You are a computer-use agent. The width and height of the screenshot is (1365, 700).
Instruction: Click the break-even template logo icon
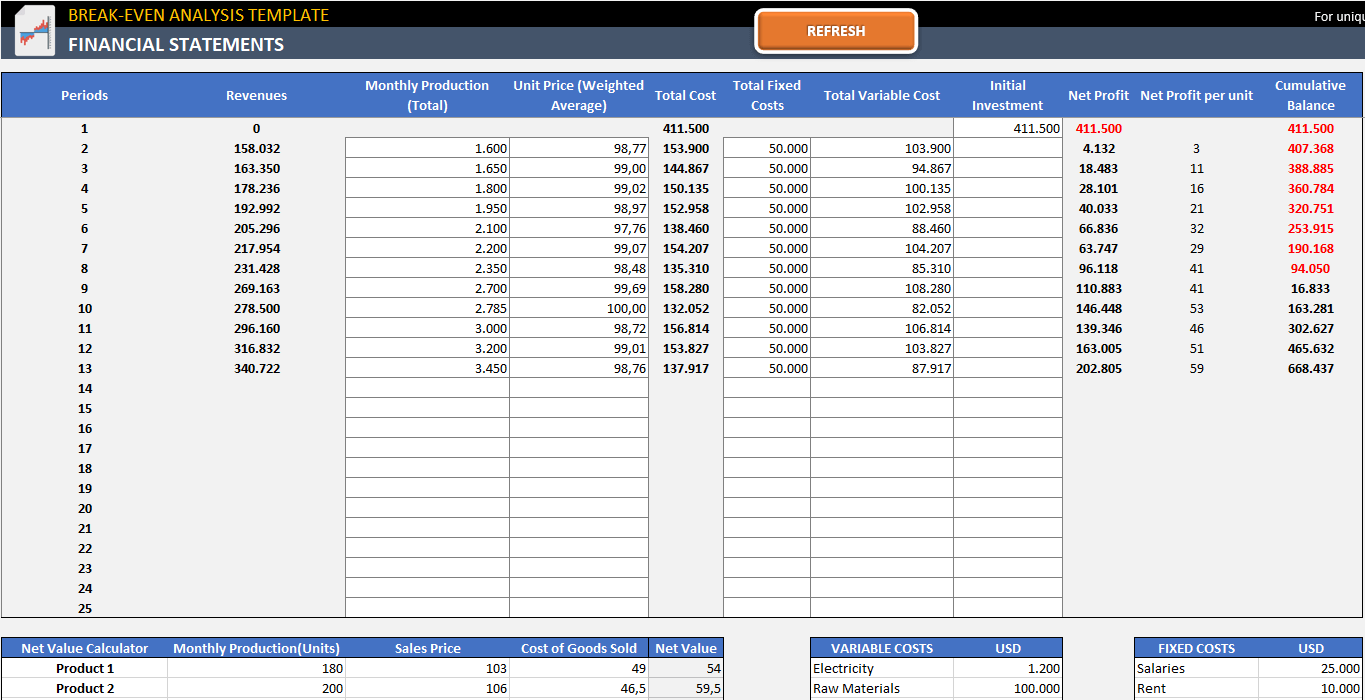[35, 31]
